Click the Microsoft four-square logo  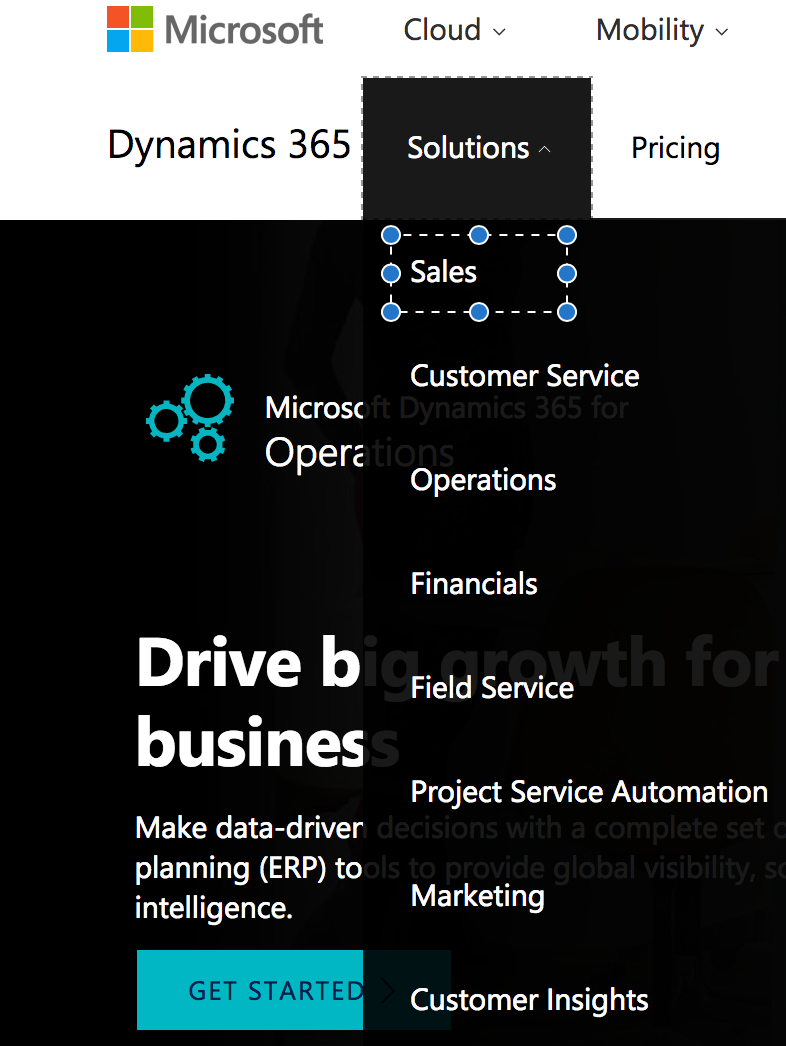click(x=130, y=29)
